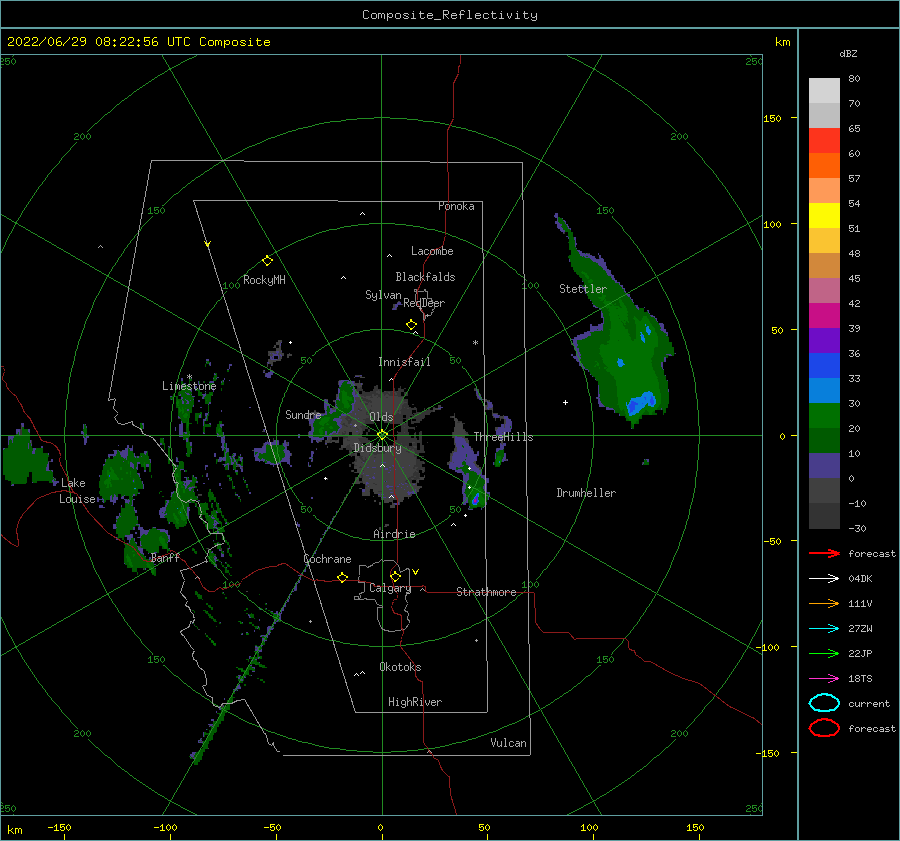Select the cyan 27ZW arrow icon

pyautogui.click(x=824, y=629)
